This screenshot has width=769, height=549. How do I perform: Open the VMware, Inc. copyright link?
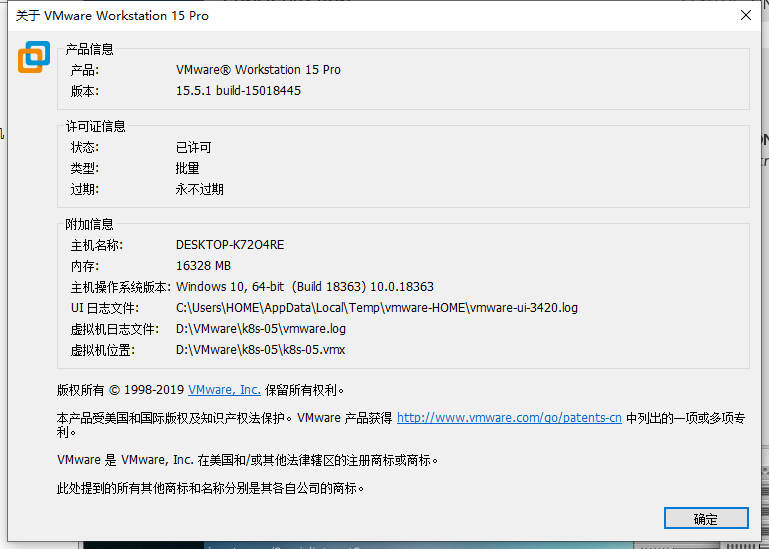224,390
